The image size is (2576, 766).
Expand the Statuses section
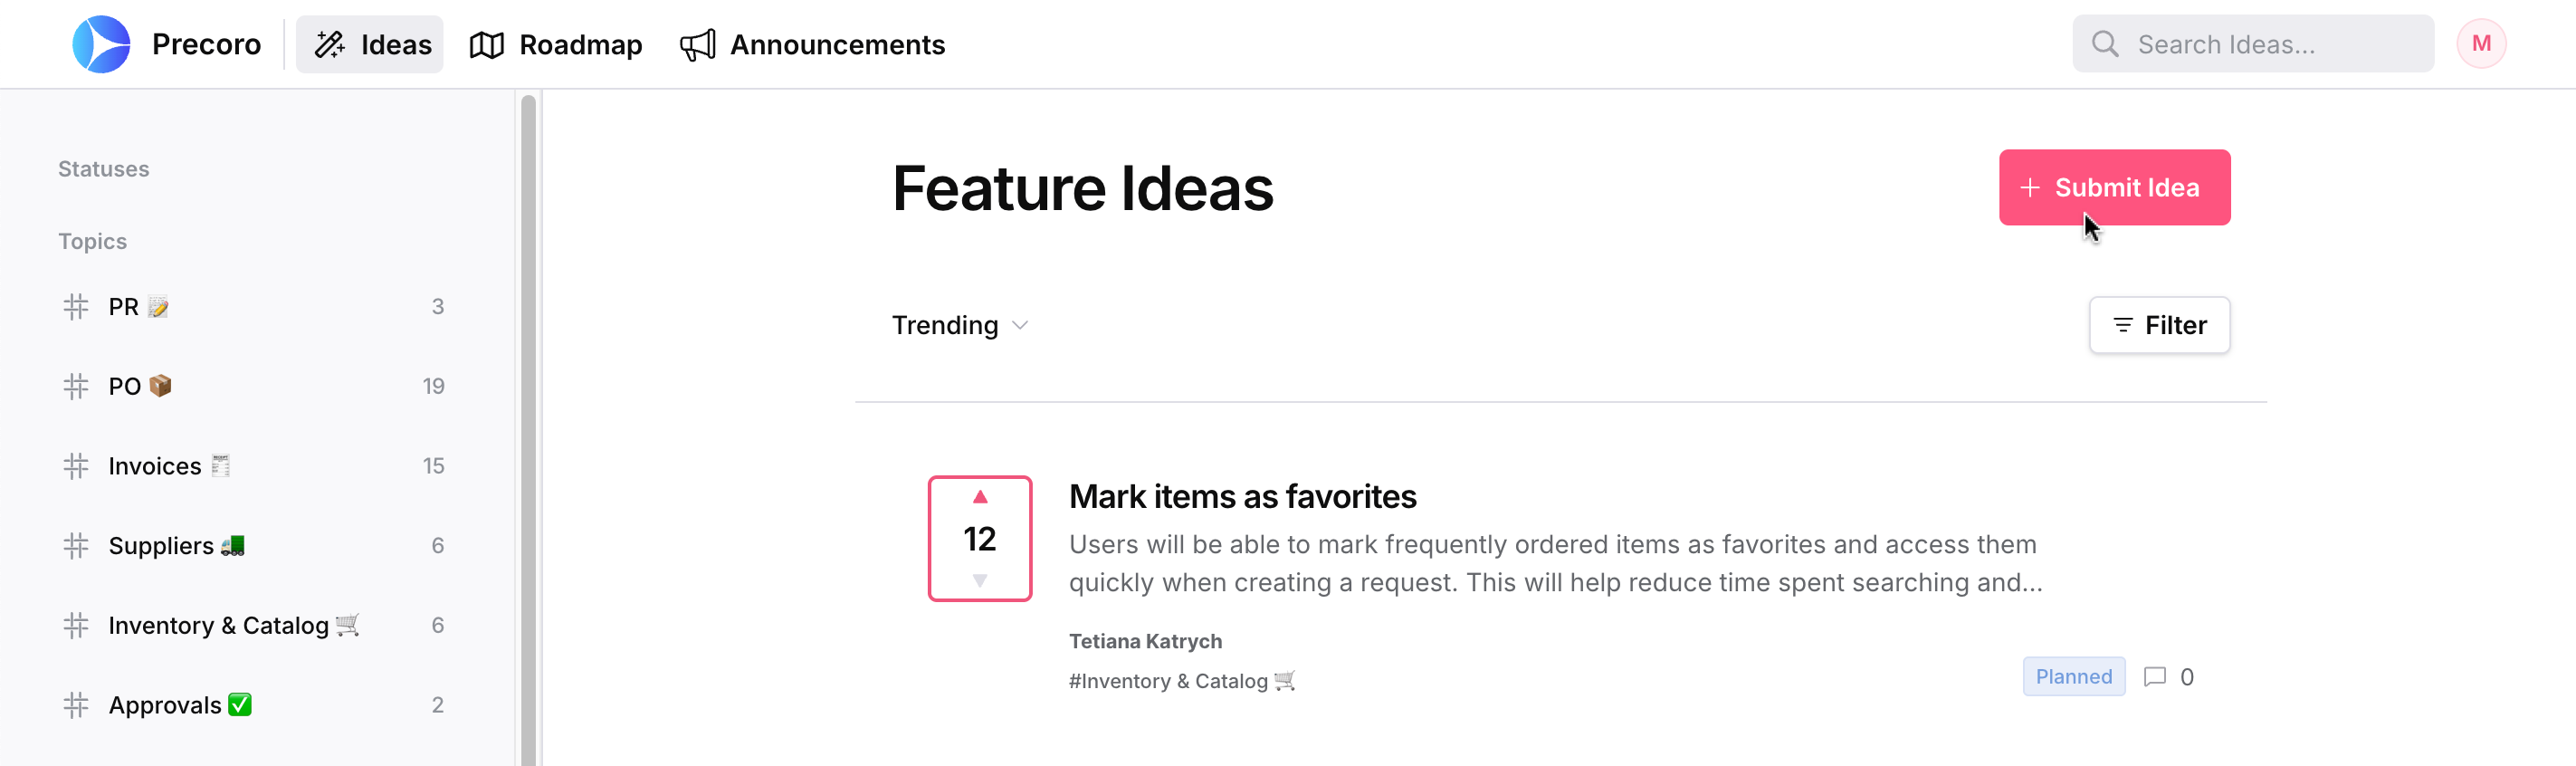coord(103,169)
